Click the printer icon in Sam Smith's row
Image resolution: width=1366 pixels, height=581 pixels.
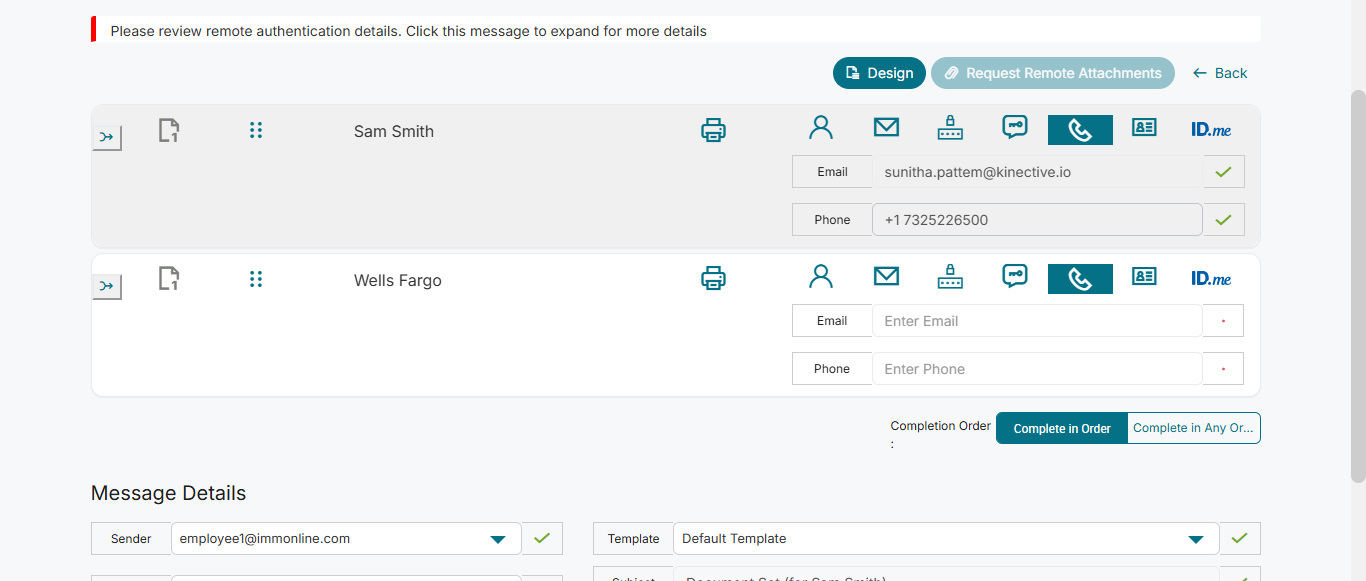point(713,130)
